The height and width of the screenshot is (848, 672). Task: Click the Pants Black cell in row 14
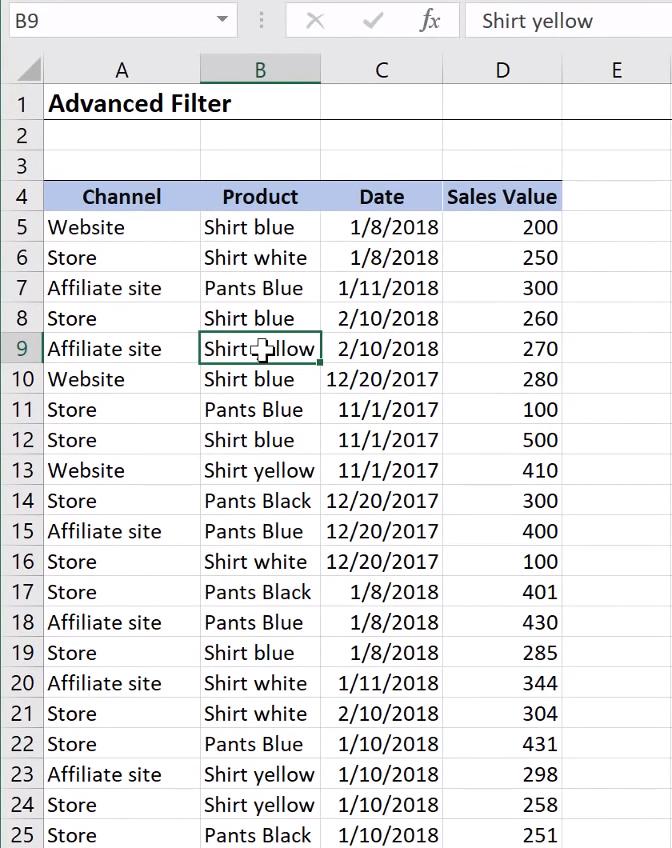(x=258, y=501)
